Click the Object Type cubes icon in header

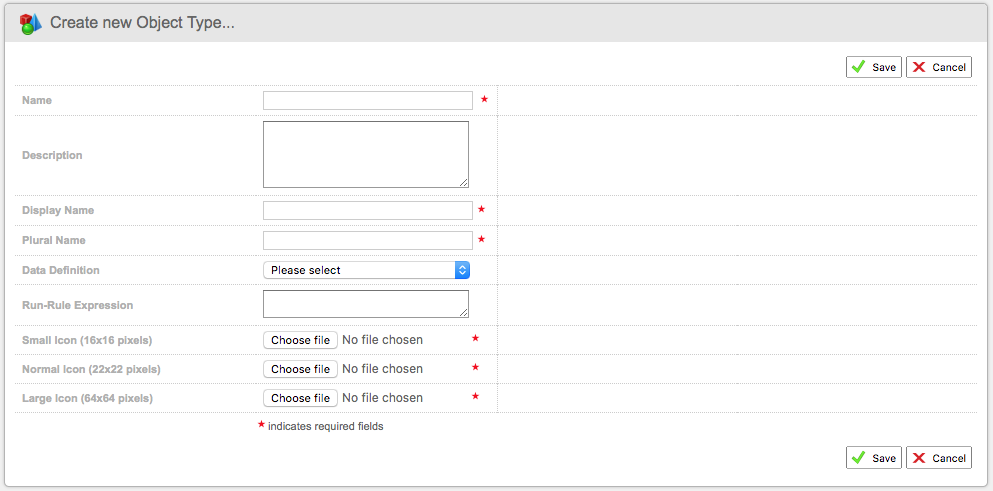click(31, 22)
